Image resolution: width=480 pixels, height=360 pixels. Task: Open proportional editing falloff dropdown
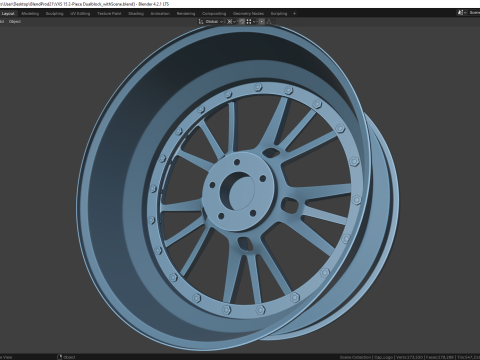click(271, 22)
